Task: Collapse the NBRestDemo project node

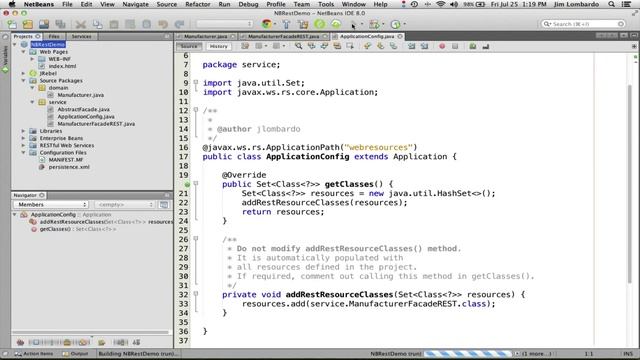Action: (15, 44)
